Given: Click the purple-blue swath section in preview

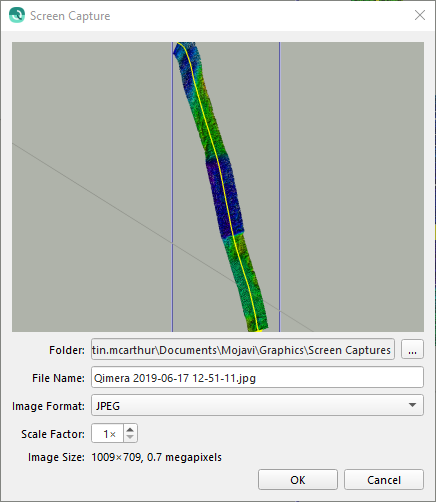Looking at the screenshot, I should [x=224, y=197].
